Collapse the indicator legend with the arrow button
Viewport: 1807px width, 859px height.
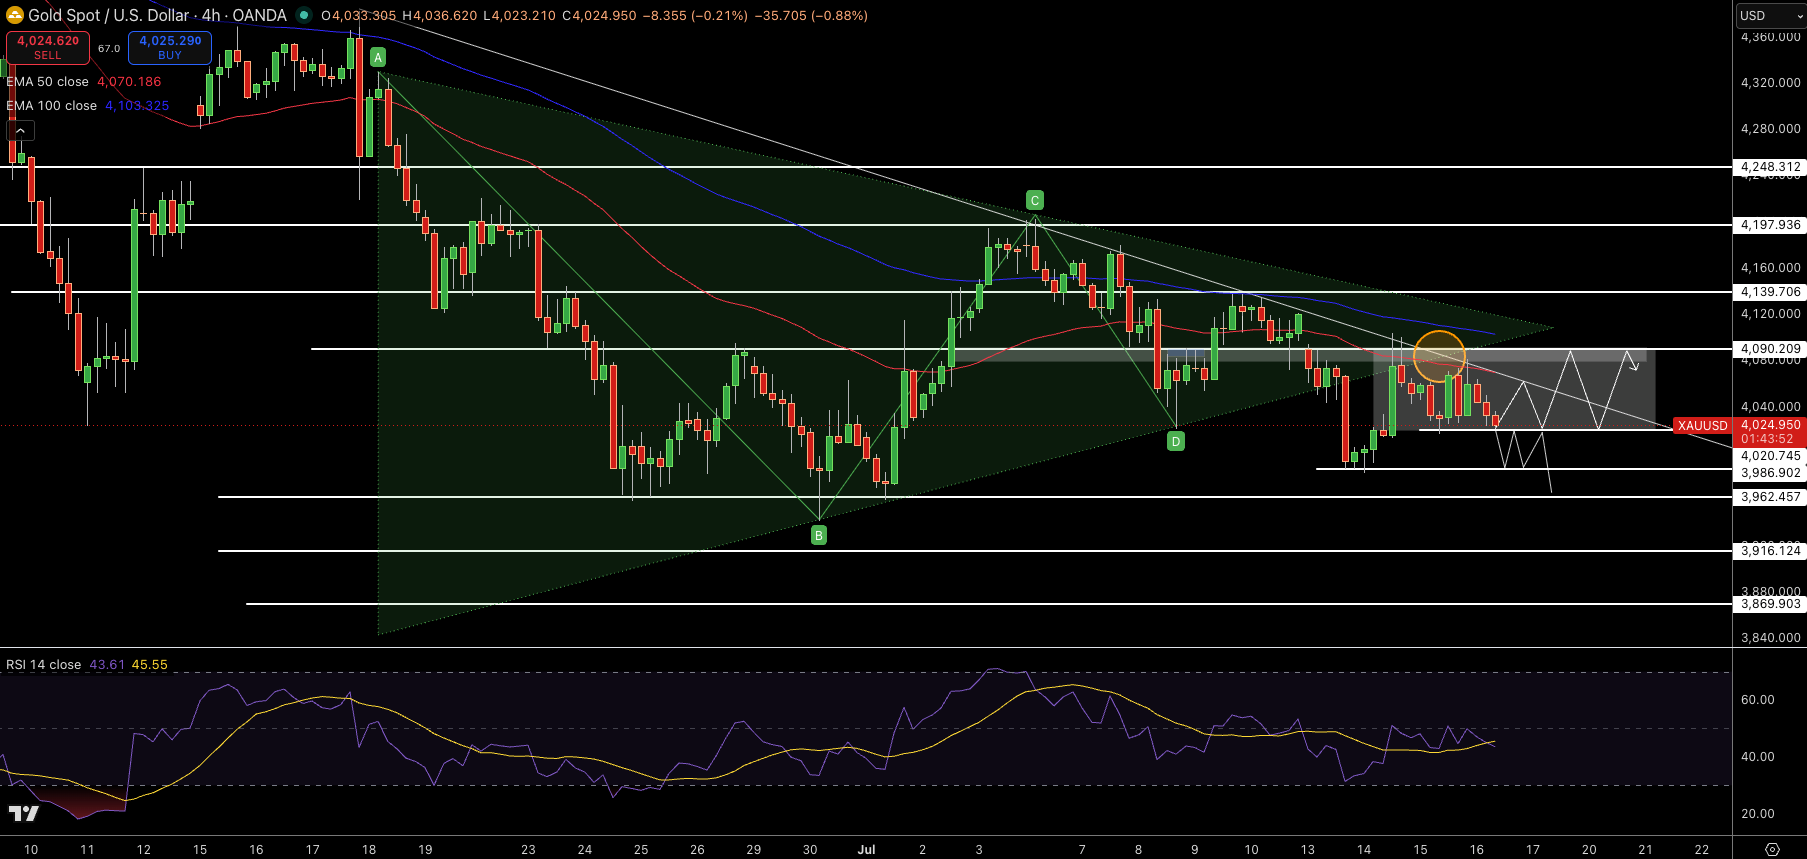[21, 130]
